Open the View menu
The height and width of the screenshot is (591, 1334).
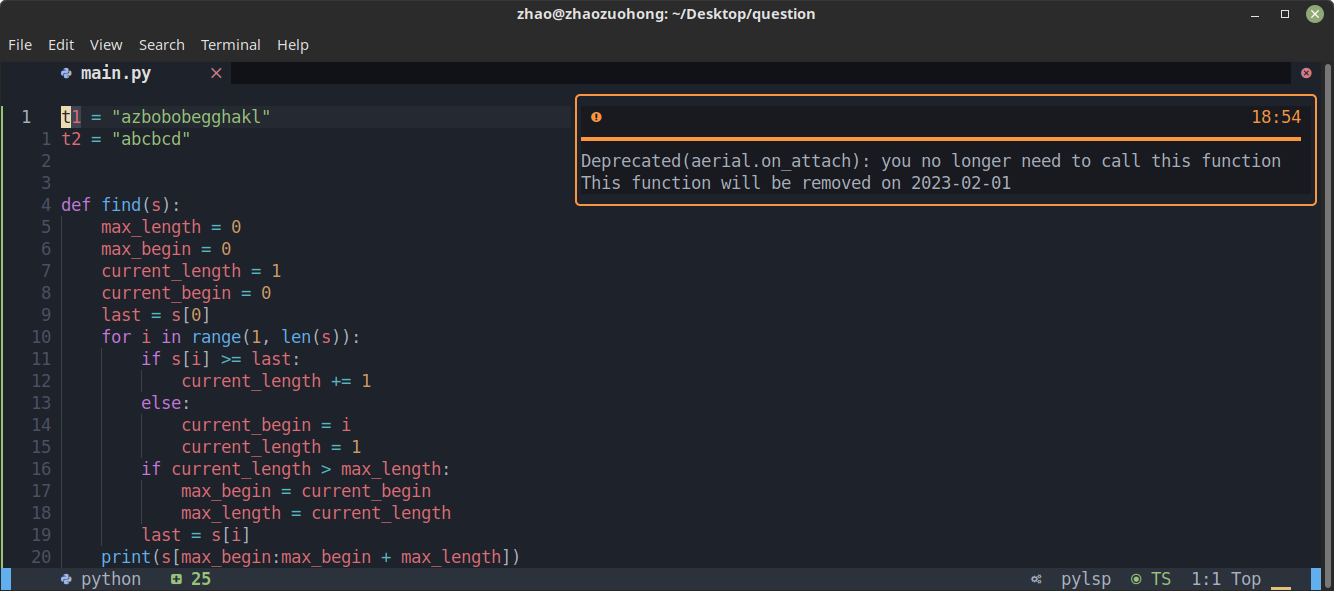pyautogui.click(x=106, y=45)
